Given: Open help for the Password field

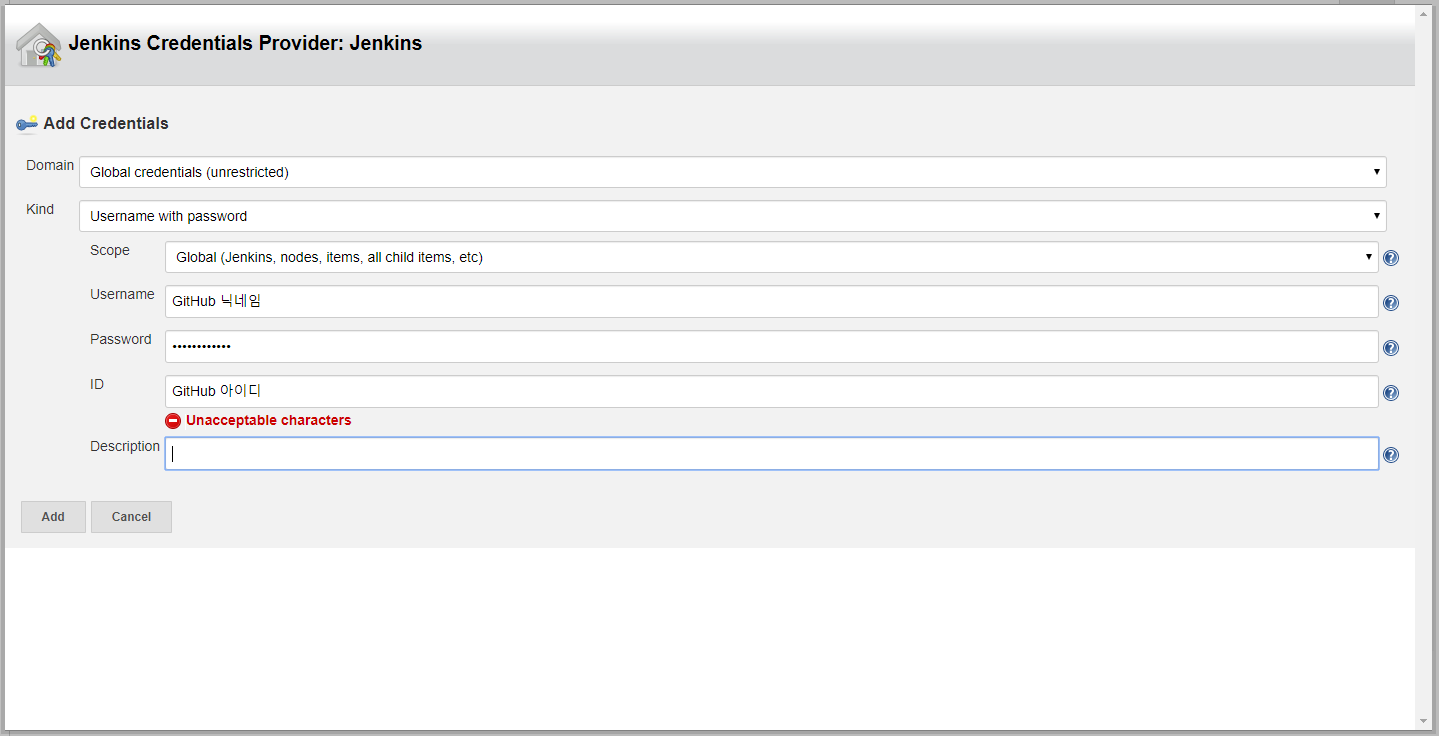Looking at the screenshot, I should click(1391, 348).
